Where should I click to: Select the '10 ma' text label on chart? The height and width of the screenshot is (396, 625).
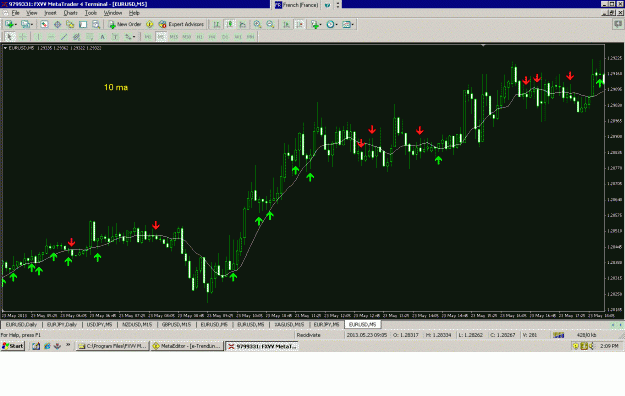116,87
